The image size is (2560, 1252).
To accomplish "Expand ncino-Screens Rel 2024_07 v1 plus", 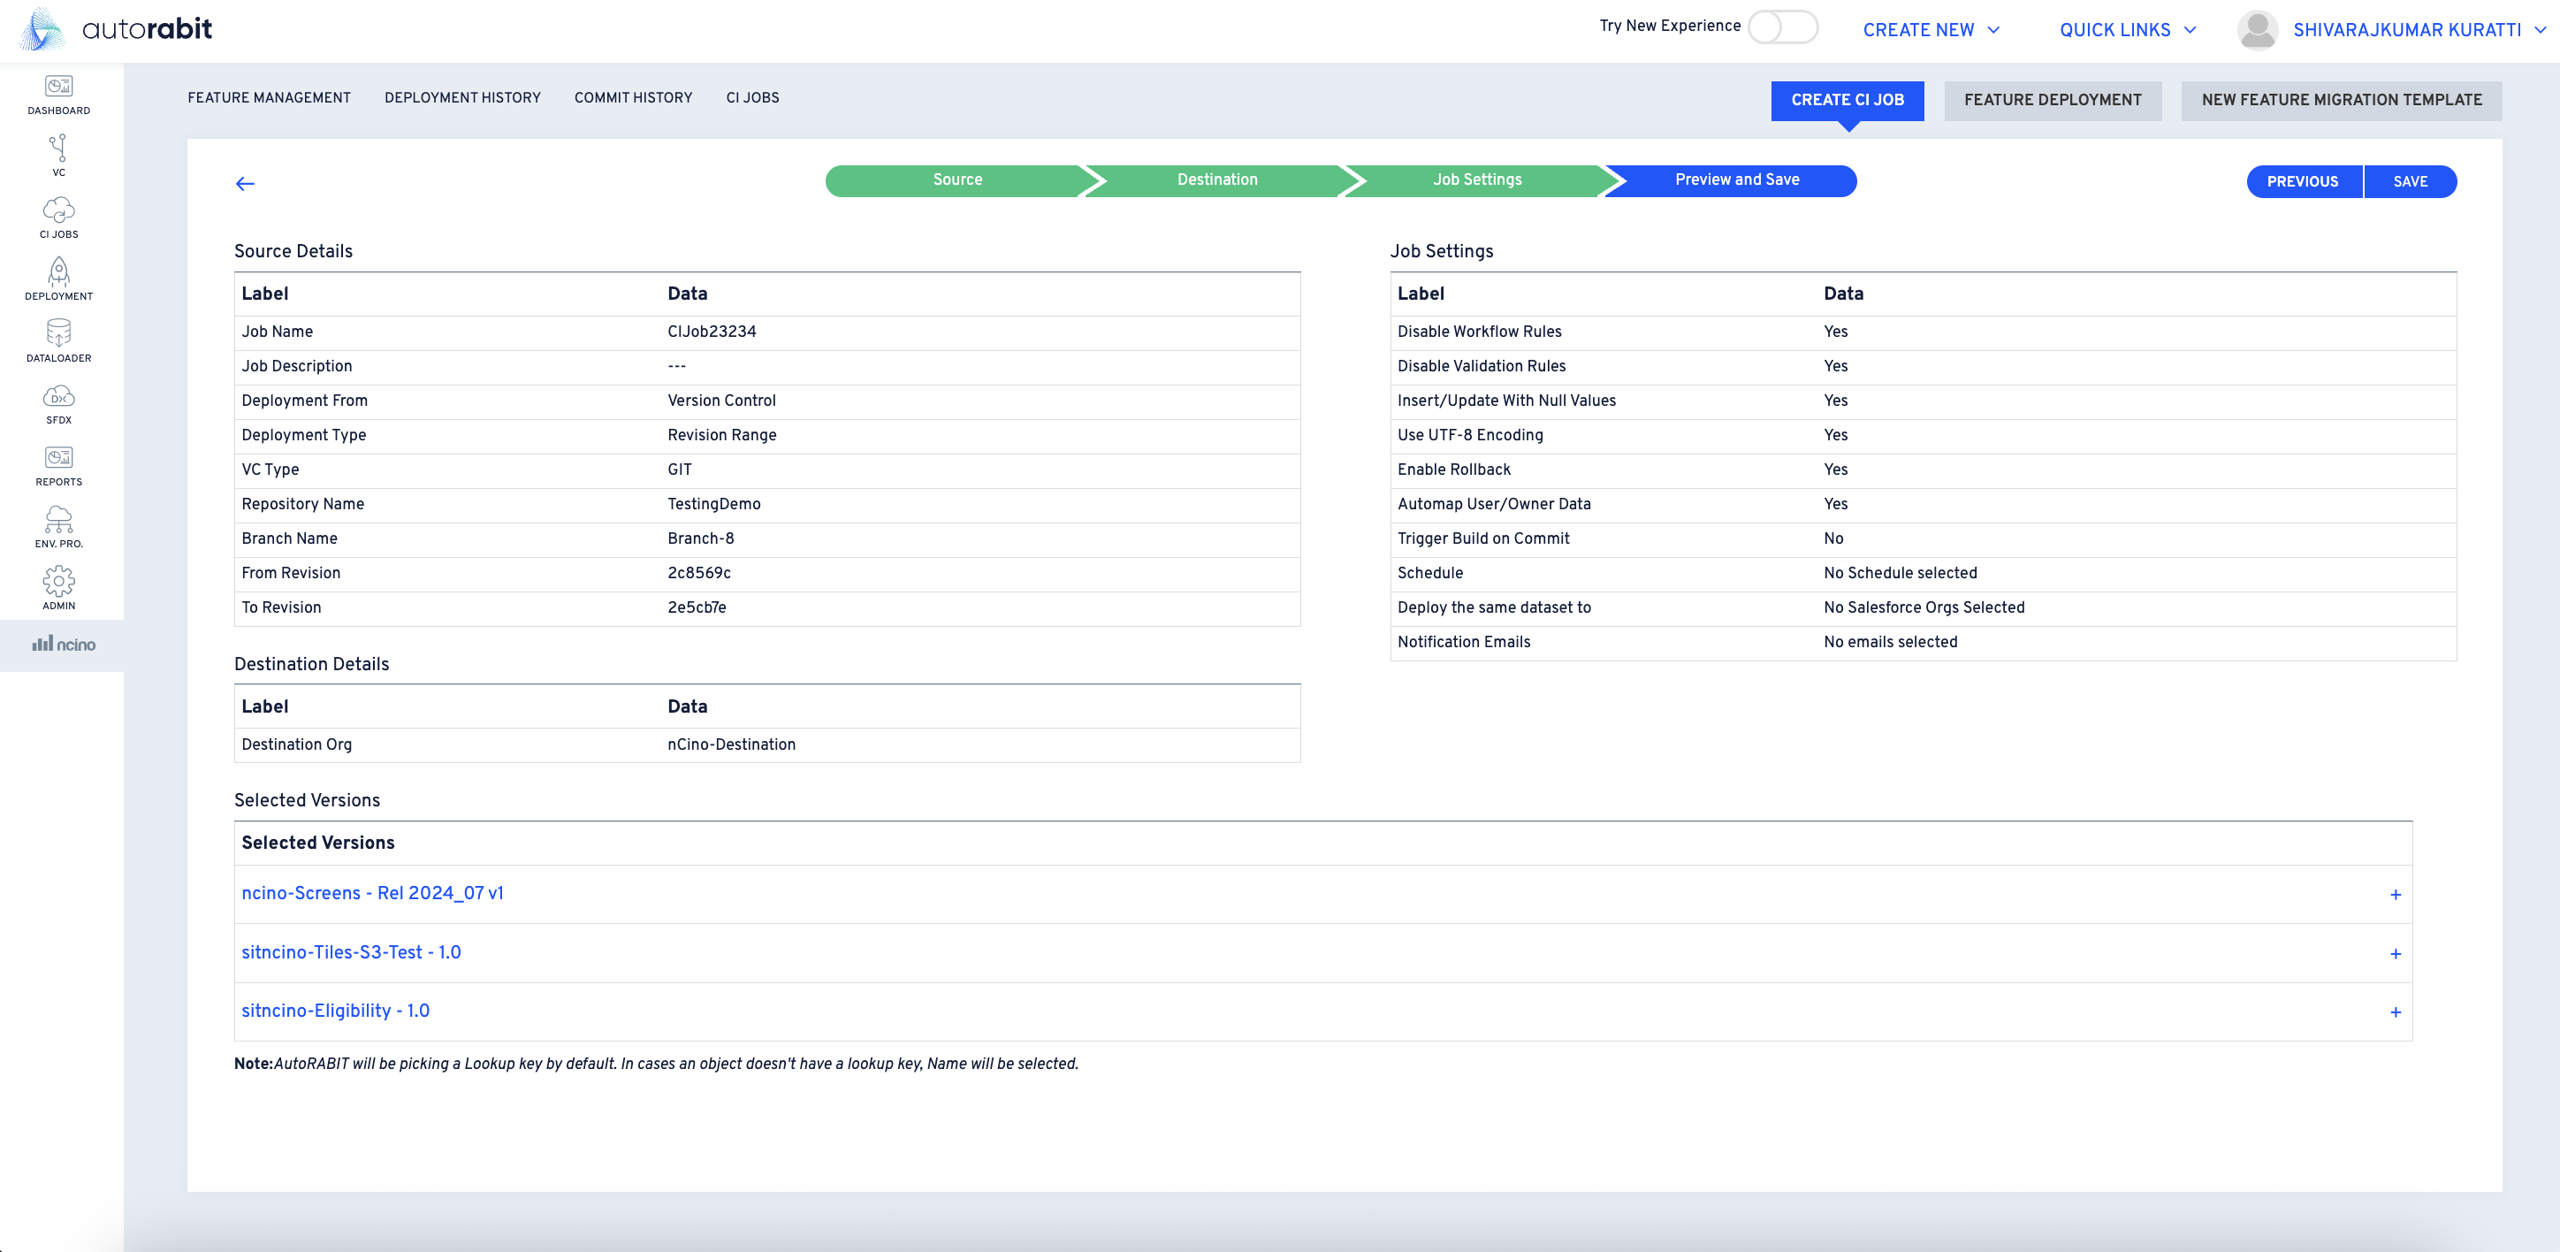I will coord(2395,895).
